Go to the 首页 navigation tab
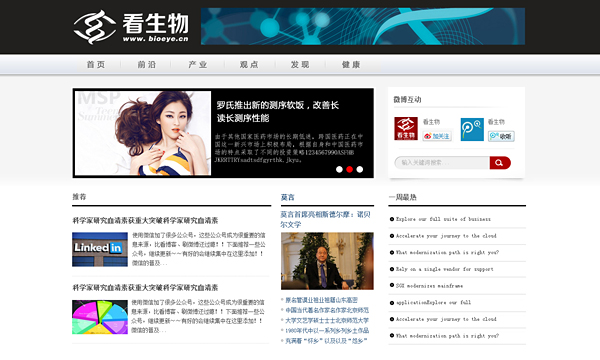The height and width of the screenshot is (360, 600). [x=96, y=65]
